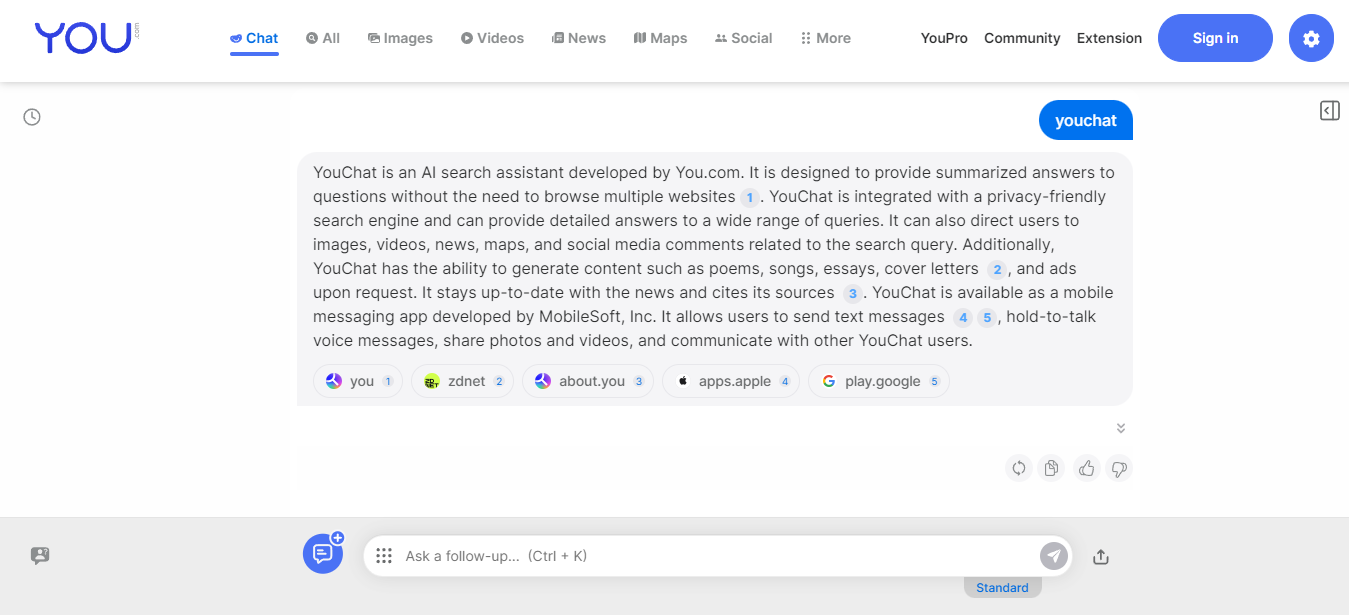This screenshot has height=615, width=1349.
Task: Start a new chat
Action: coord(323,553)
